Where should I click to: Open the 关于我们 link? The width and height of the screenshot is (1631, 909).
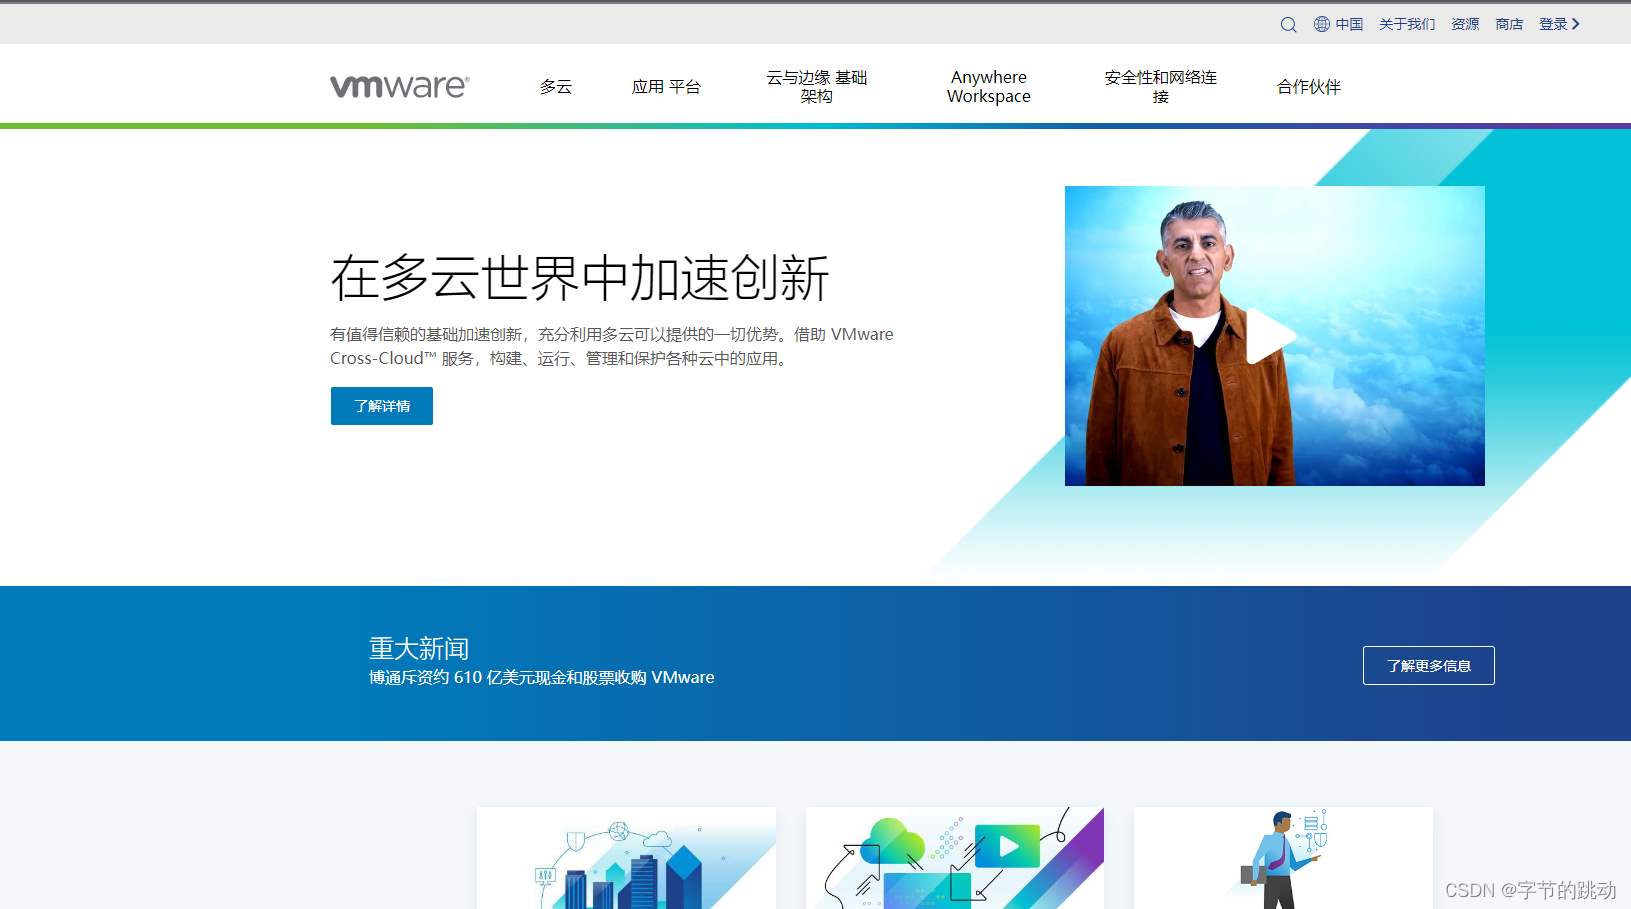click(1407, 24)
